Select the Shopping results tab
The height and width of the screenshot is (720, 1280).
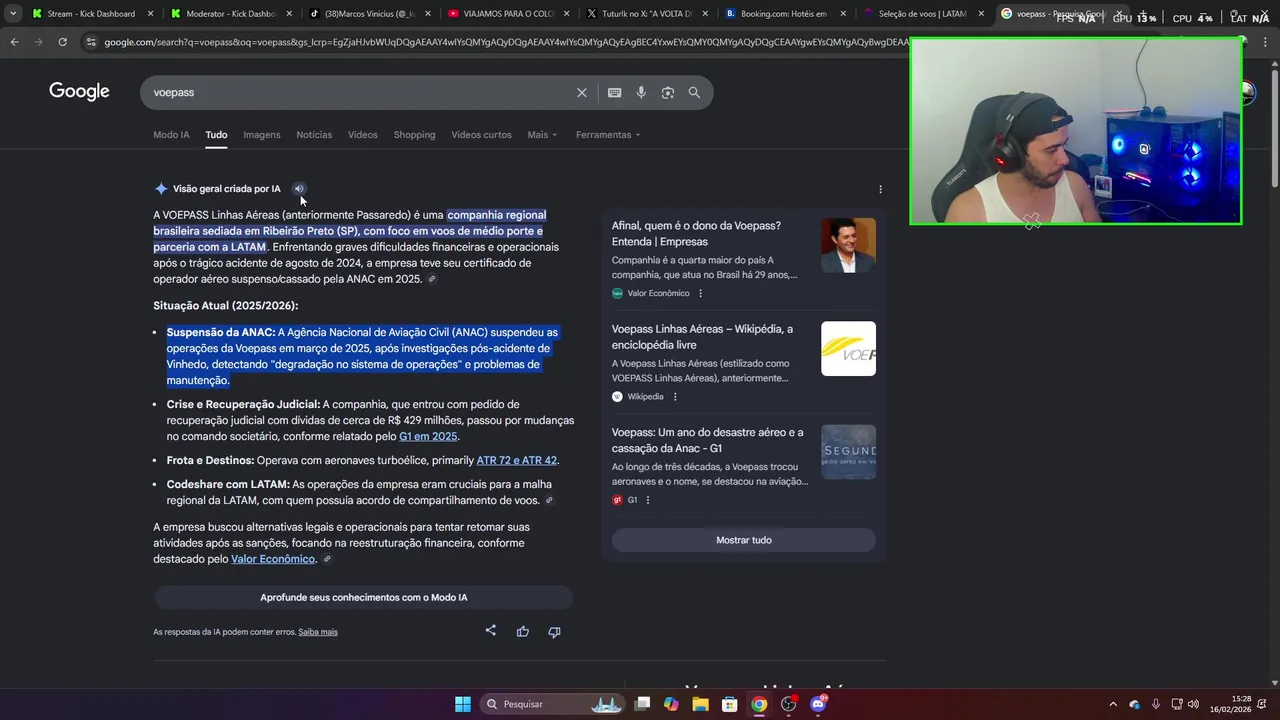click(414, 135)
